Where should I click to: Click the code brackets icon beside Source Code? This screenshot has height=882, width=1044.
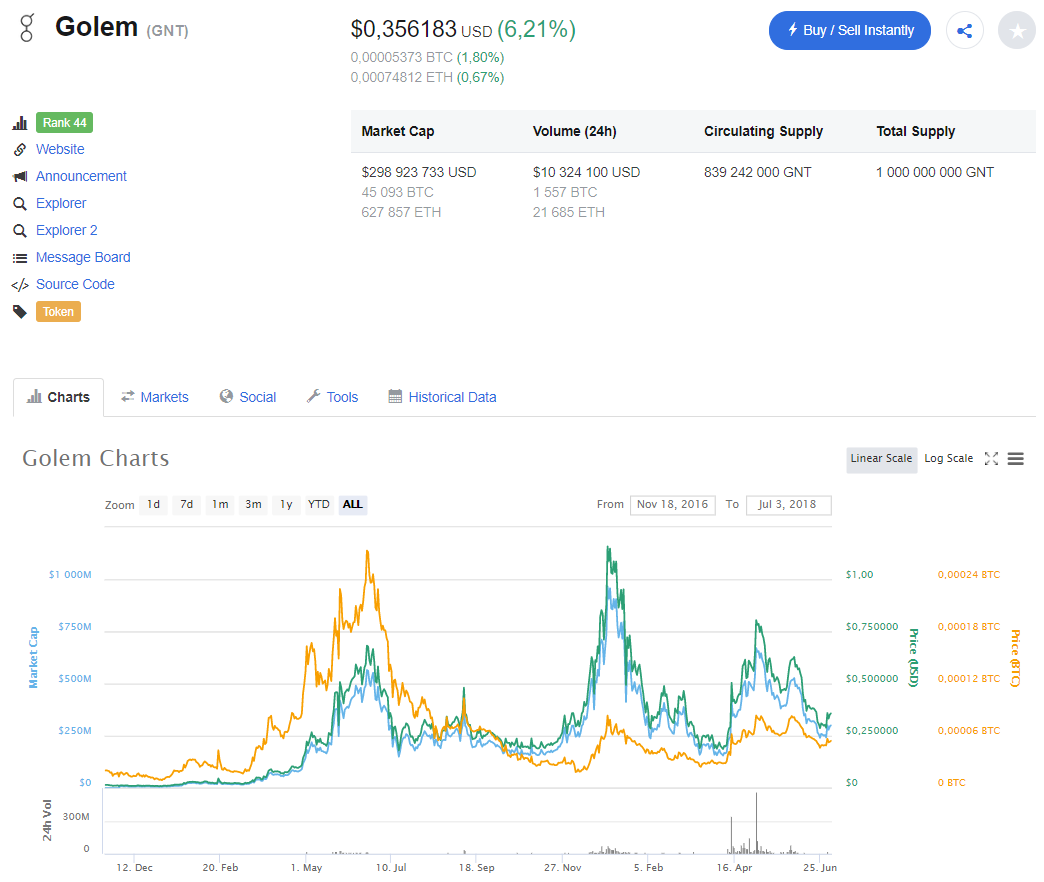coord(20,285)
